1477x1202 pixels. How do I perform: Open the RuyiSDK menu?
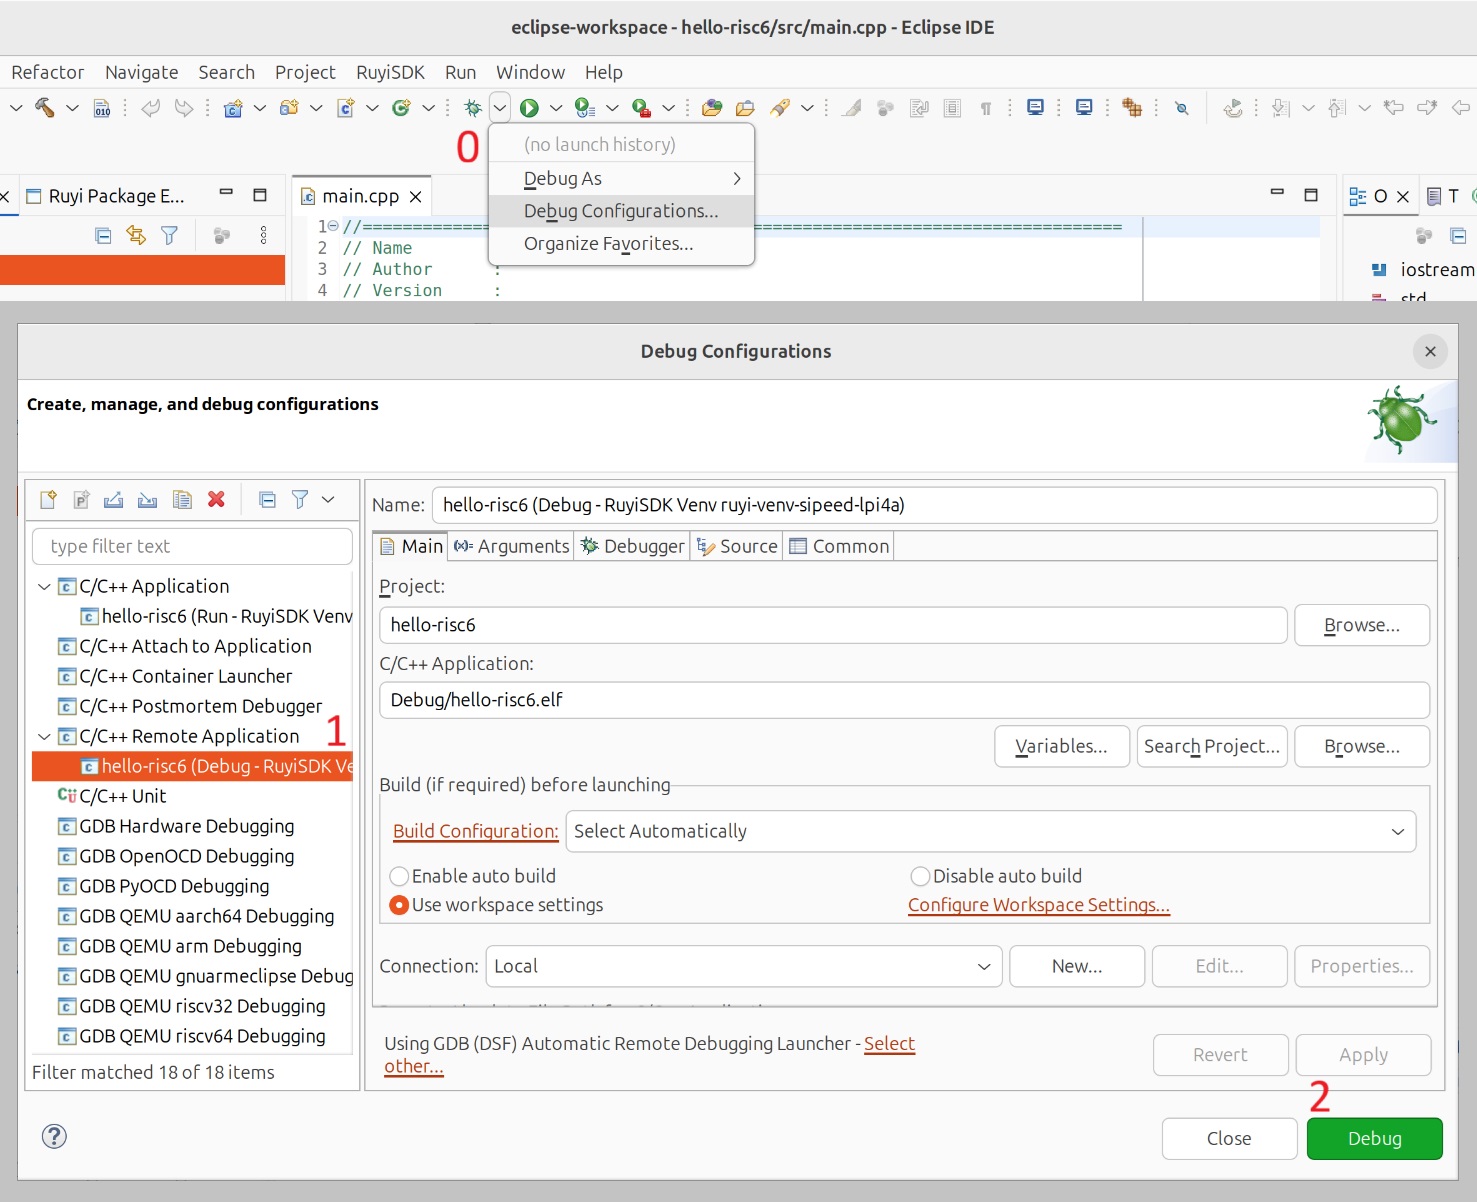click(x=390, y=72)
